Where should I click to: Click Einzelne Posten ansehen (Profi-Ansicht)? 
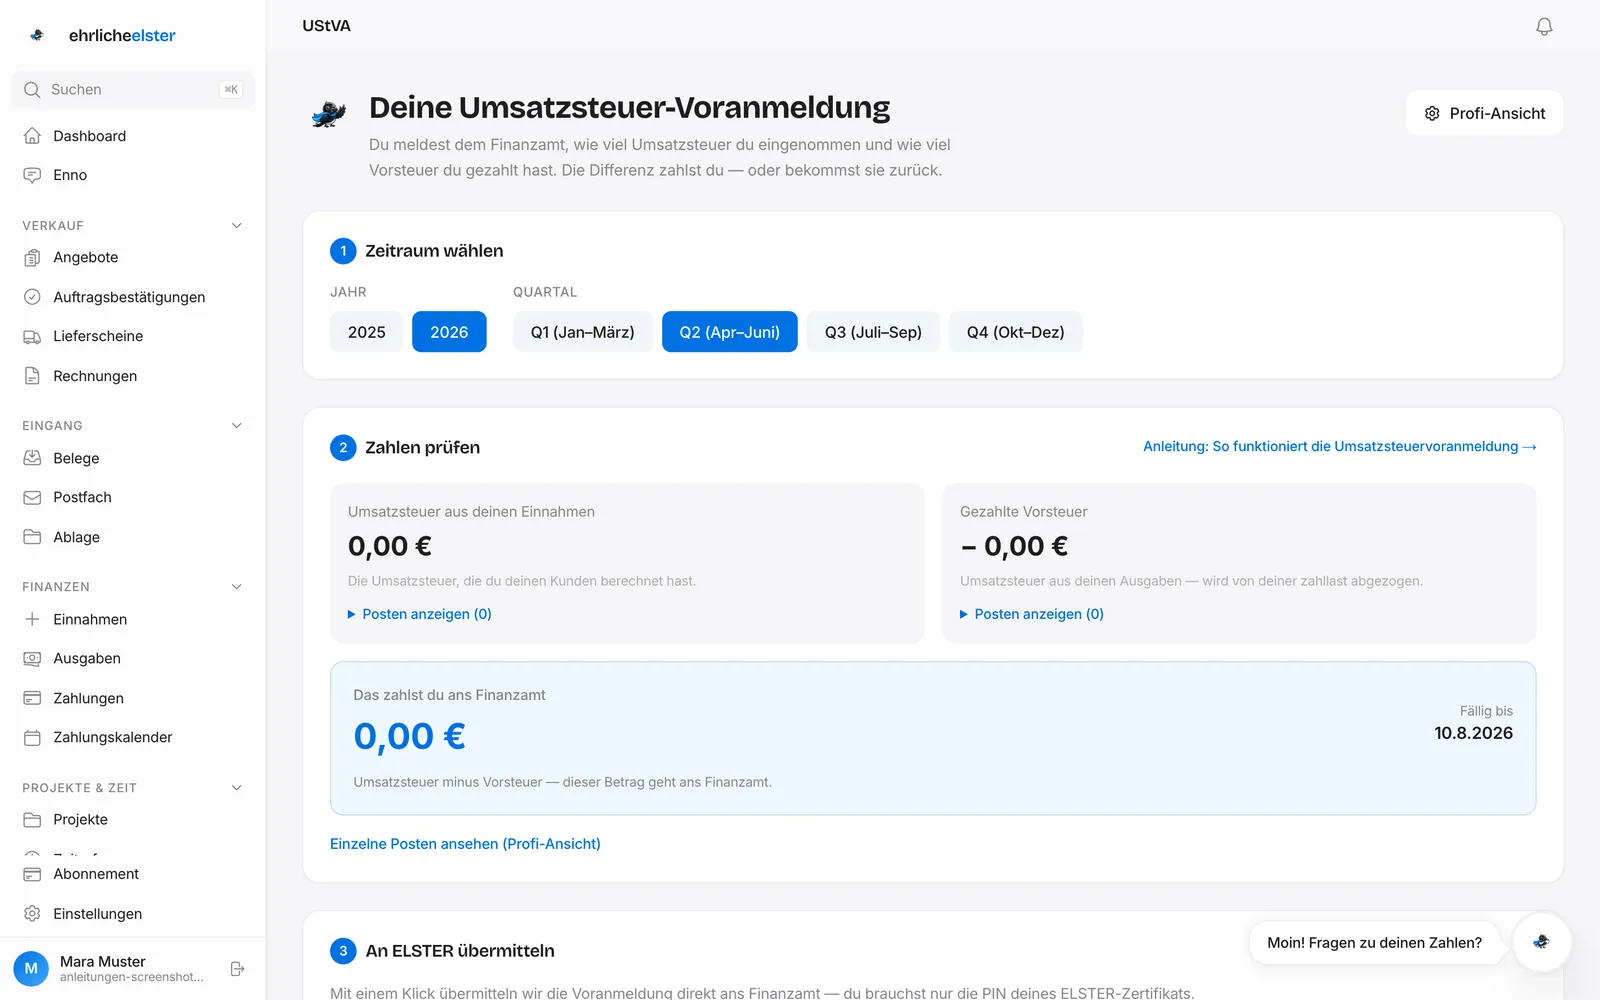(x=465, y=844)
